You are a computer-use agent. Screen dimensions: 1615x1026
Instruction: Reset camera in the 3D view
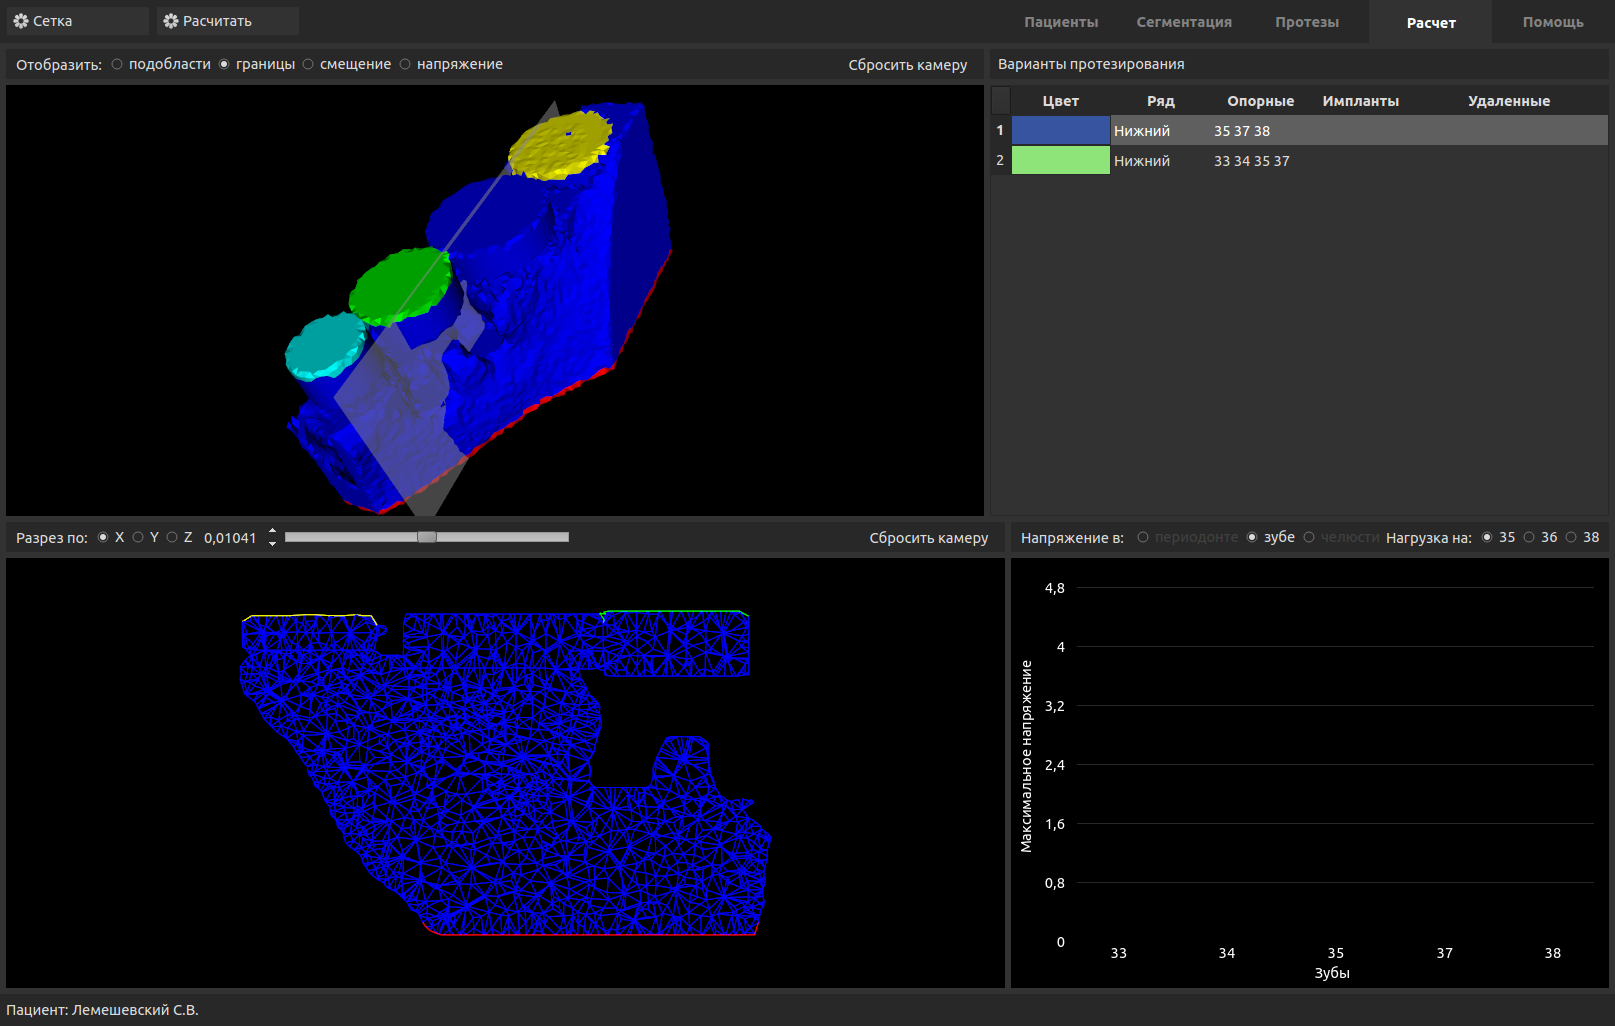coord(908,65)
